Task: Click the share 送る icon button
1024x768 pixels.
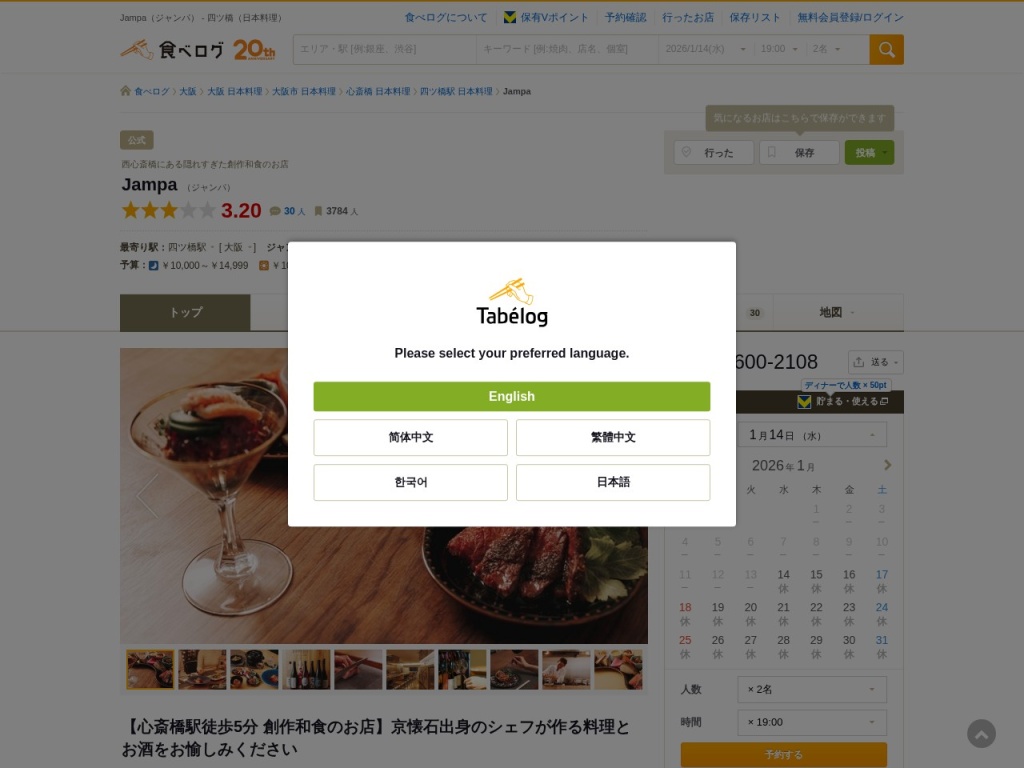Action: (x=875, y=362)
